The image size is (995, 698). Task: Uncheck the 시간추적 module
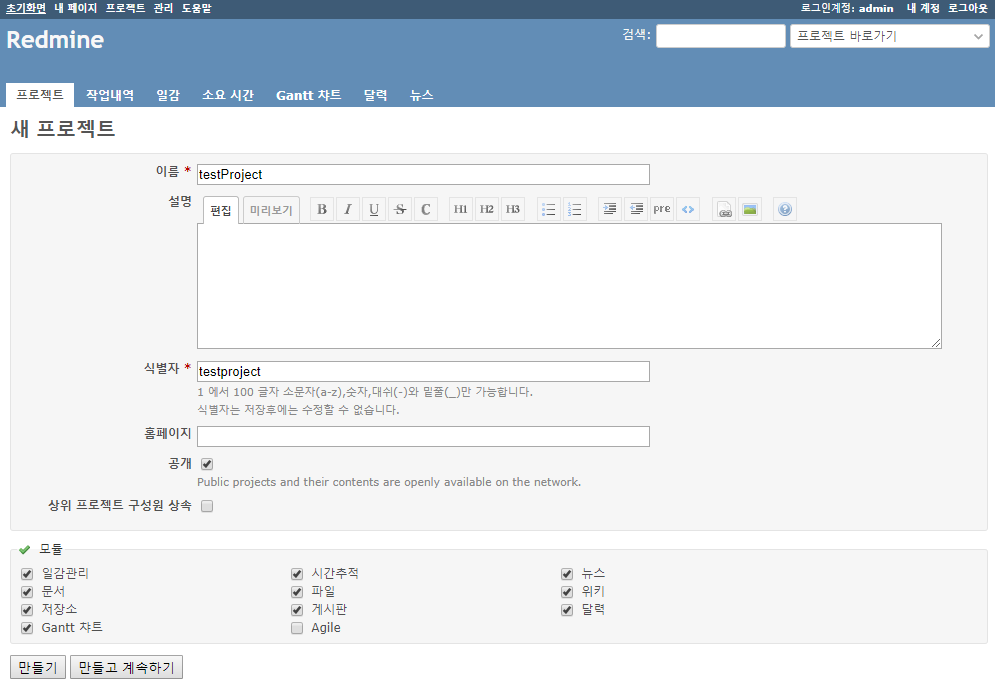297,574
